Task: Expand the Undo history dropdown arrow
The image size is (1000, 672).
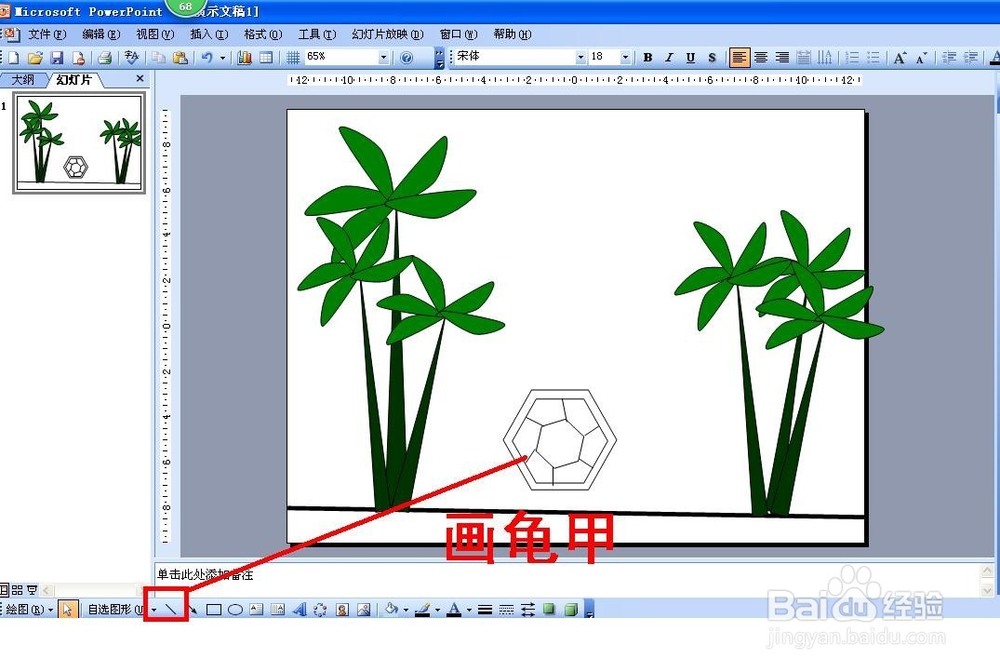Action: click(x=222, y=57)
